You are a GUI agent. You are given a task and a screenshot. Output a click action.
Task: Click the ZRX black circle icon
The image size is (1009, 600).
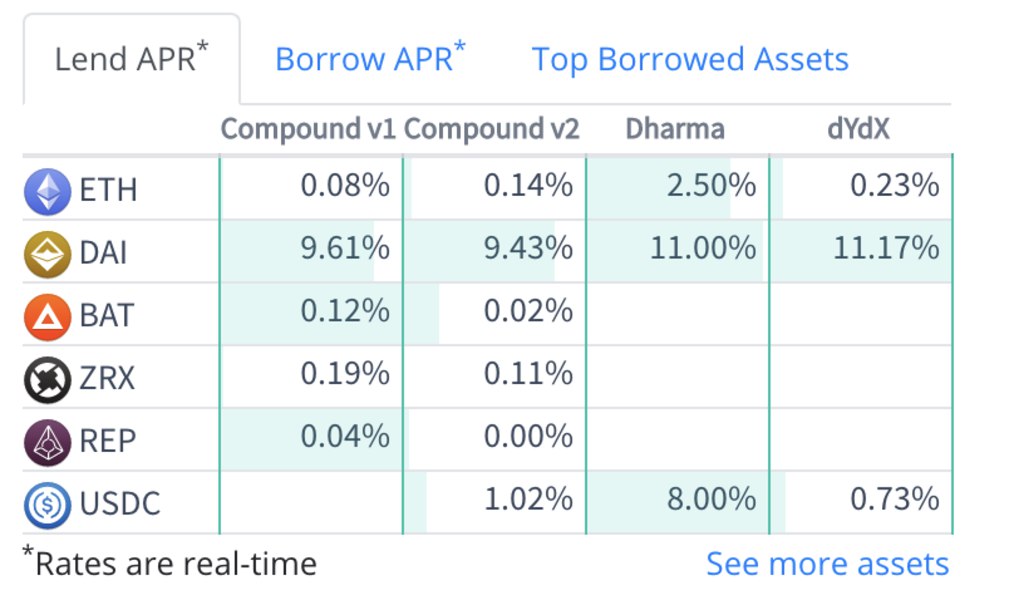pyautogui.click(x=48, y=379)
